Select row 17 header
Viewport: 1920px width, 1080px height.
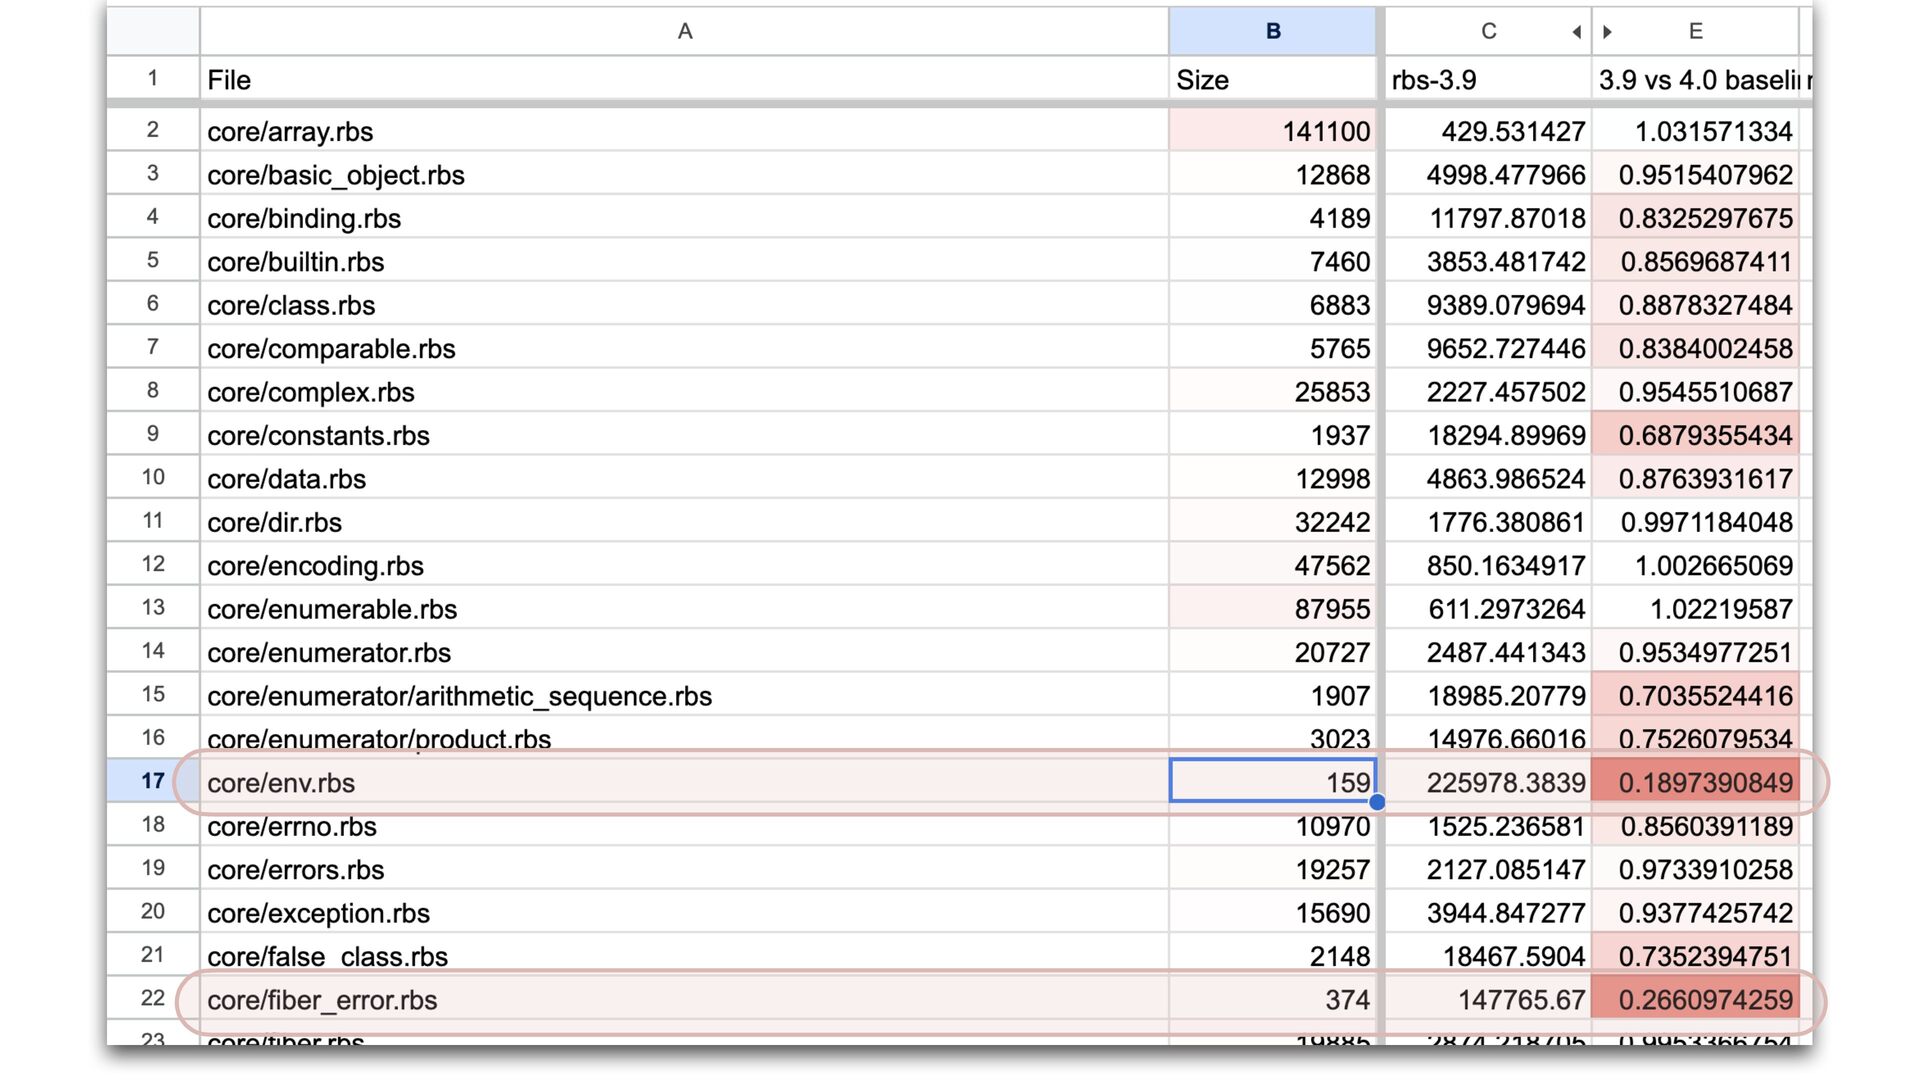[x=152, y=781]
